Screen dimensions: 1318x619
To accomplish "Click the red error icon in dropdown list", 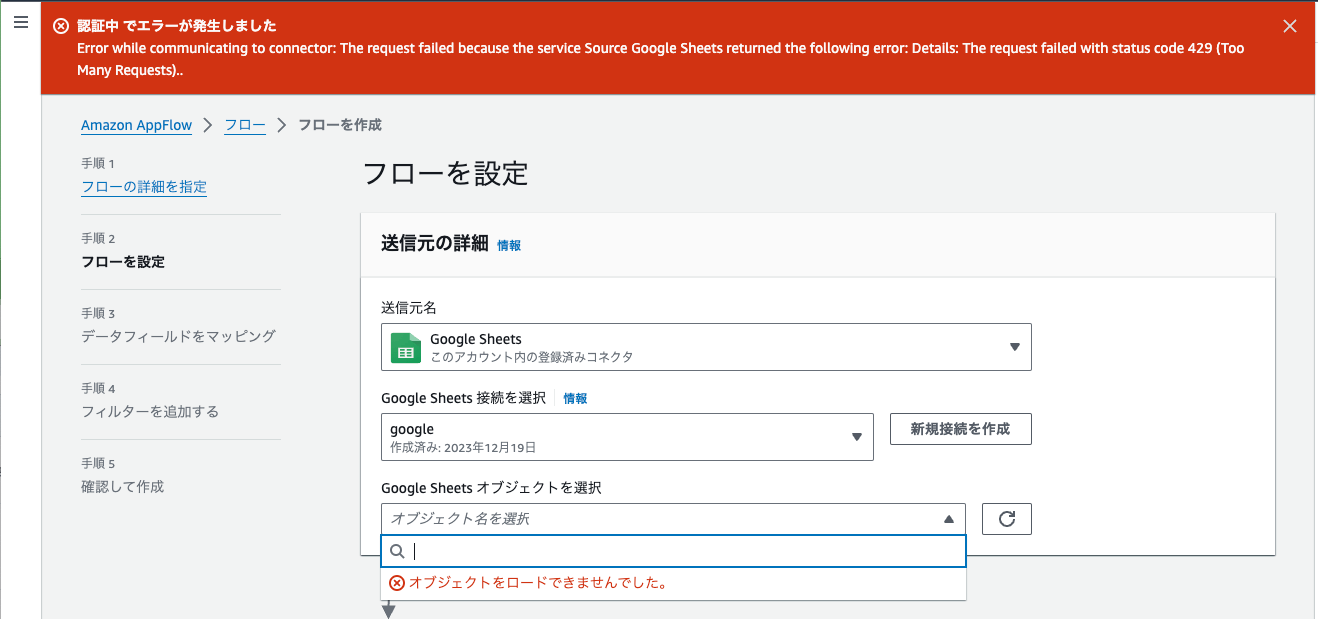I will point(397,583).
